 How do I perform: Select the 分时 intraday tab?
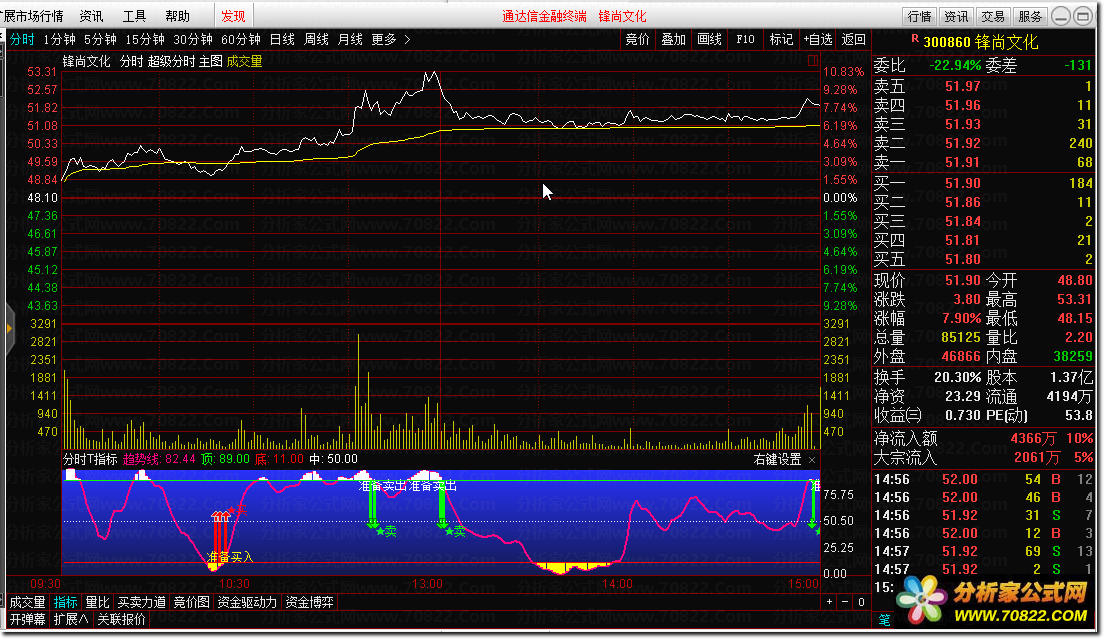(x=22, y=40)
